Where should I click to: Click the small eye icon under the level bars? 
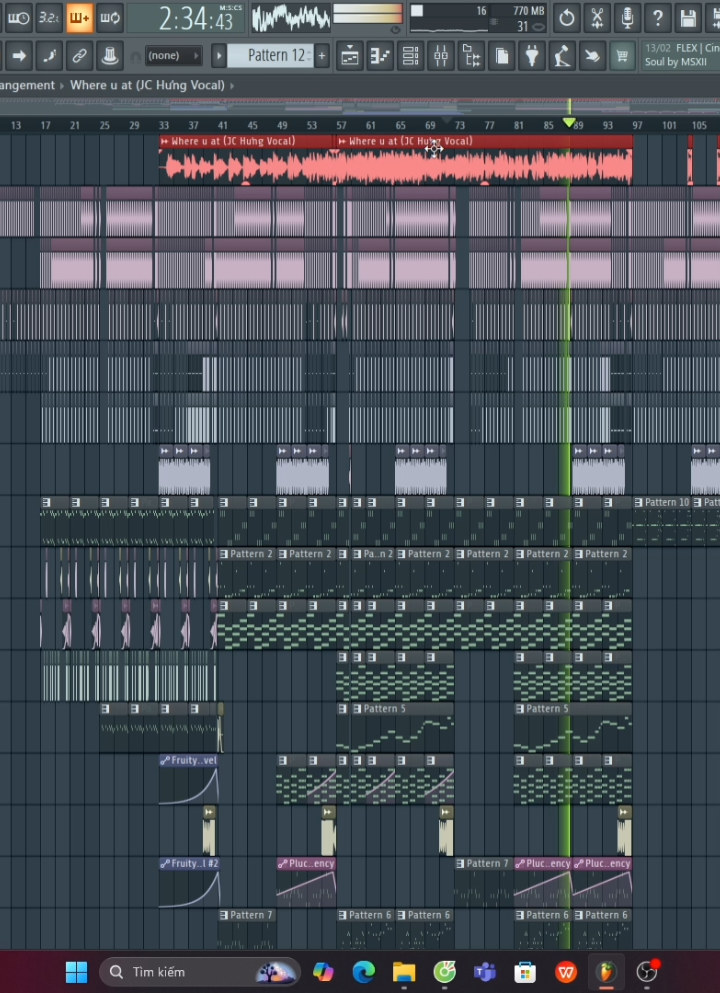point(396,29)
